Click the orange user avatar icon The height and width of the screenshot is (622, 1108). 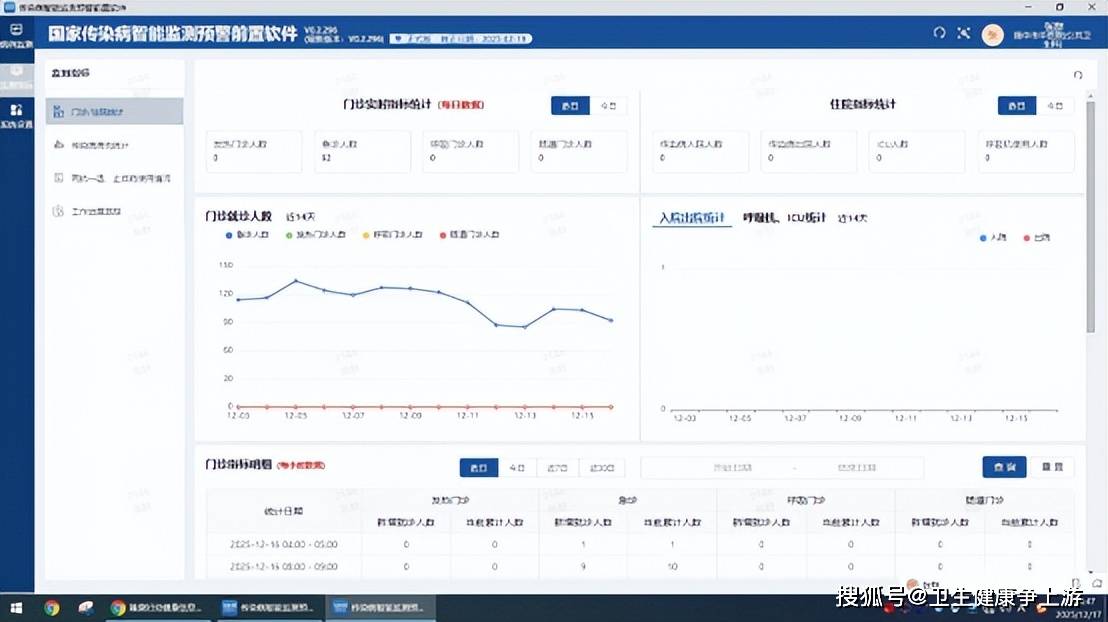click(x=993, y=34)
